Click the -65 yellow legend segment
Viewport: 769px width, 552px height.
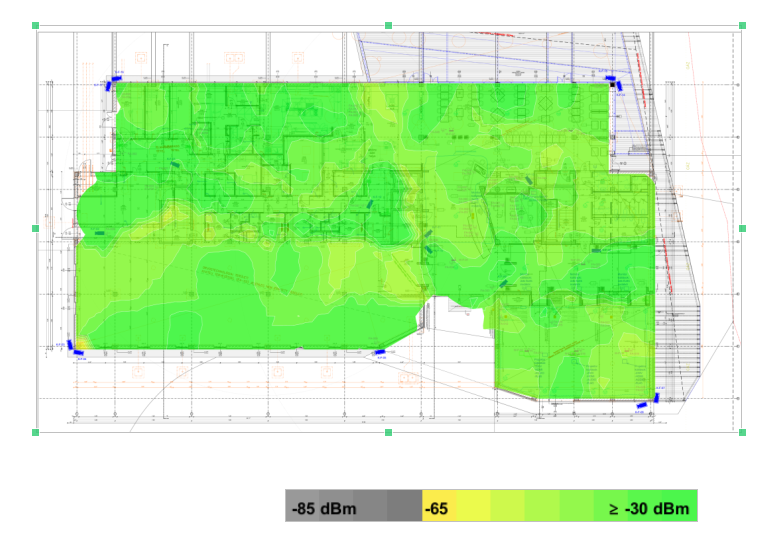click(438, 506)
